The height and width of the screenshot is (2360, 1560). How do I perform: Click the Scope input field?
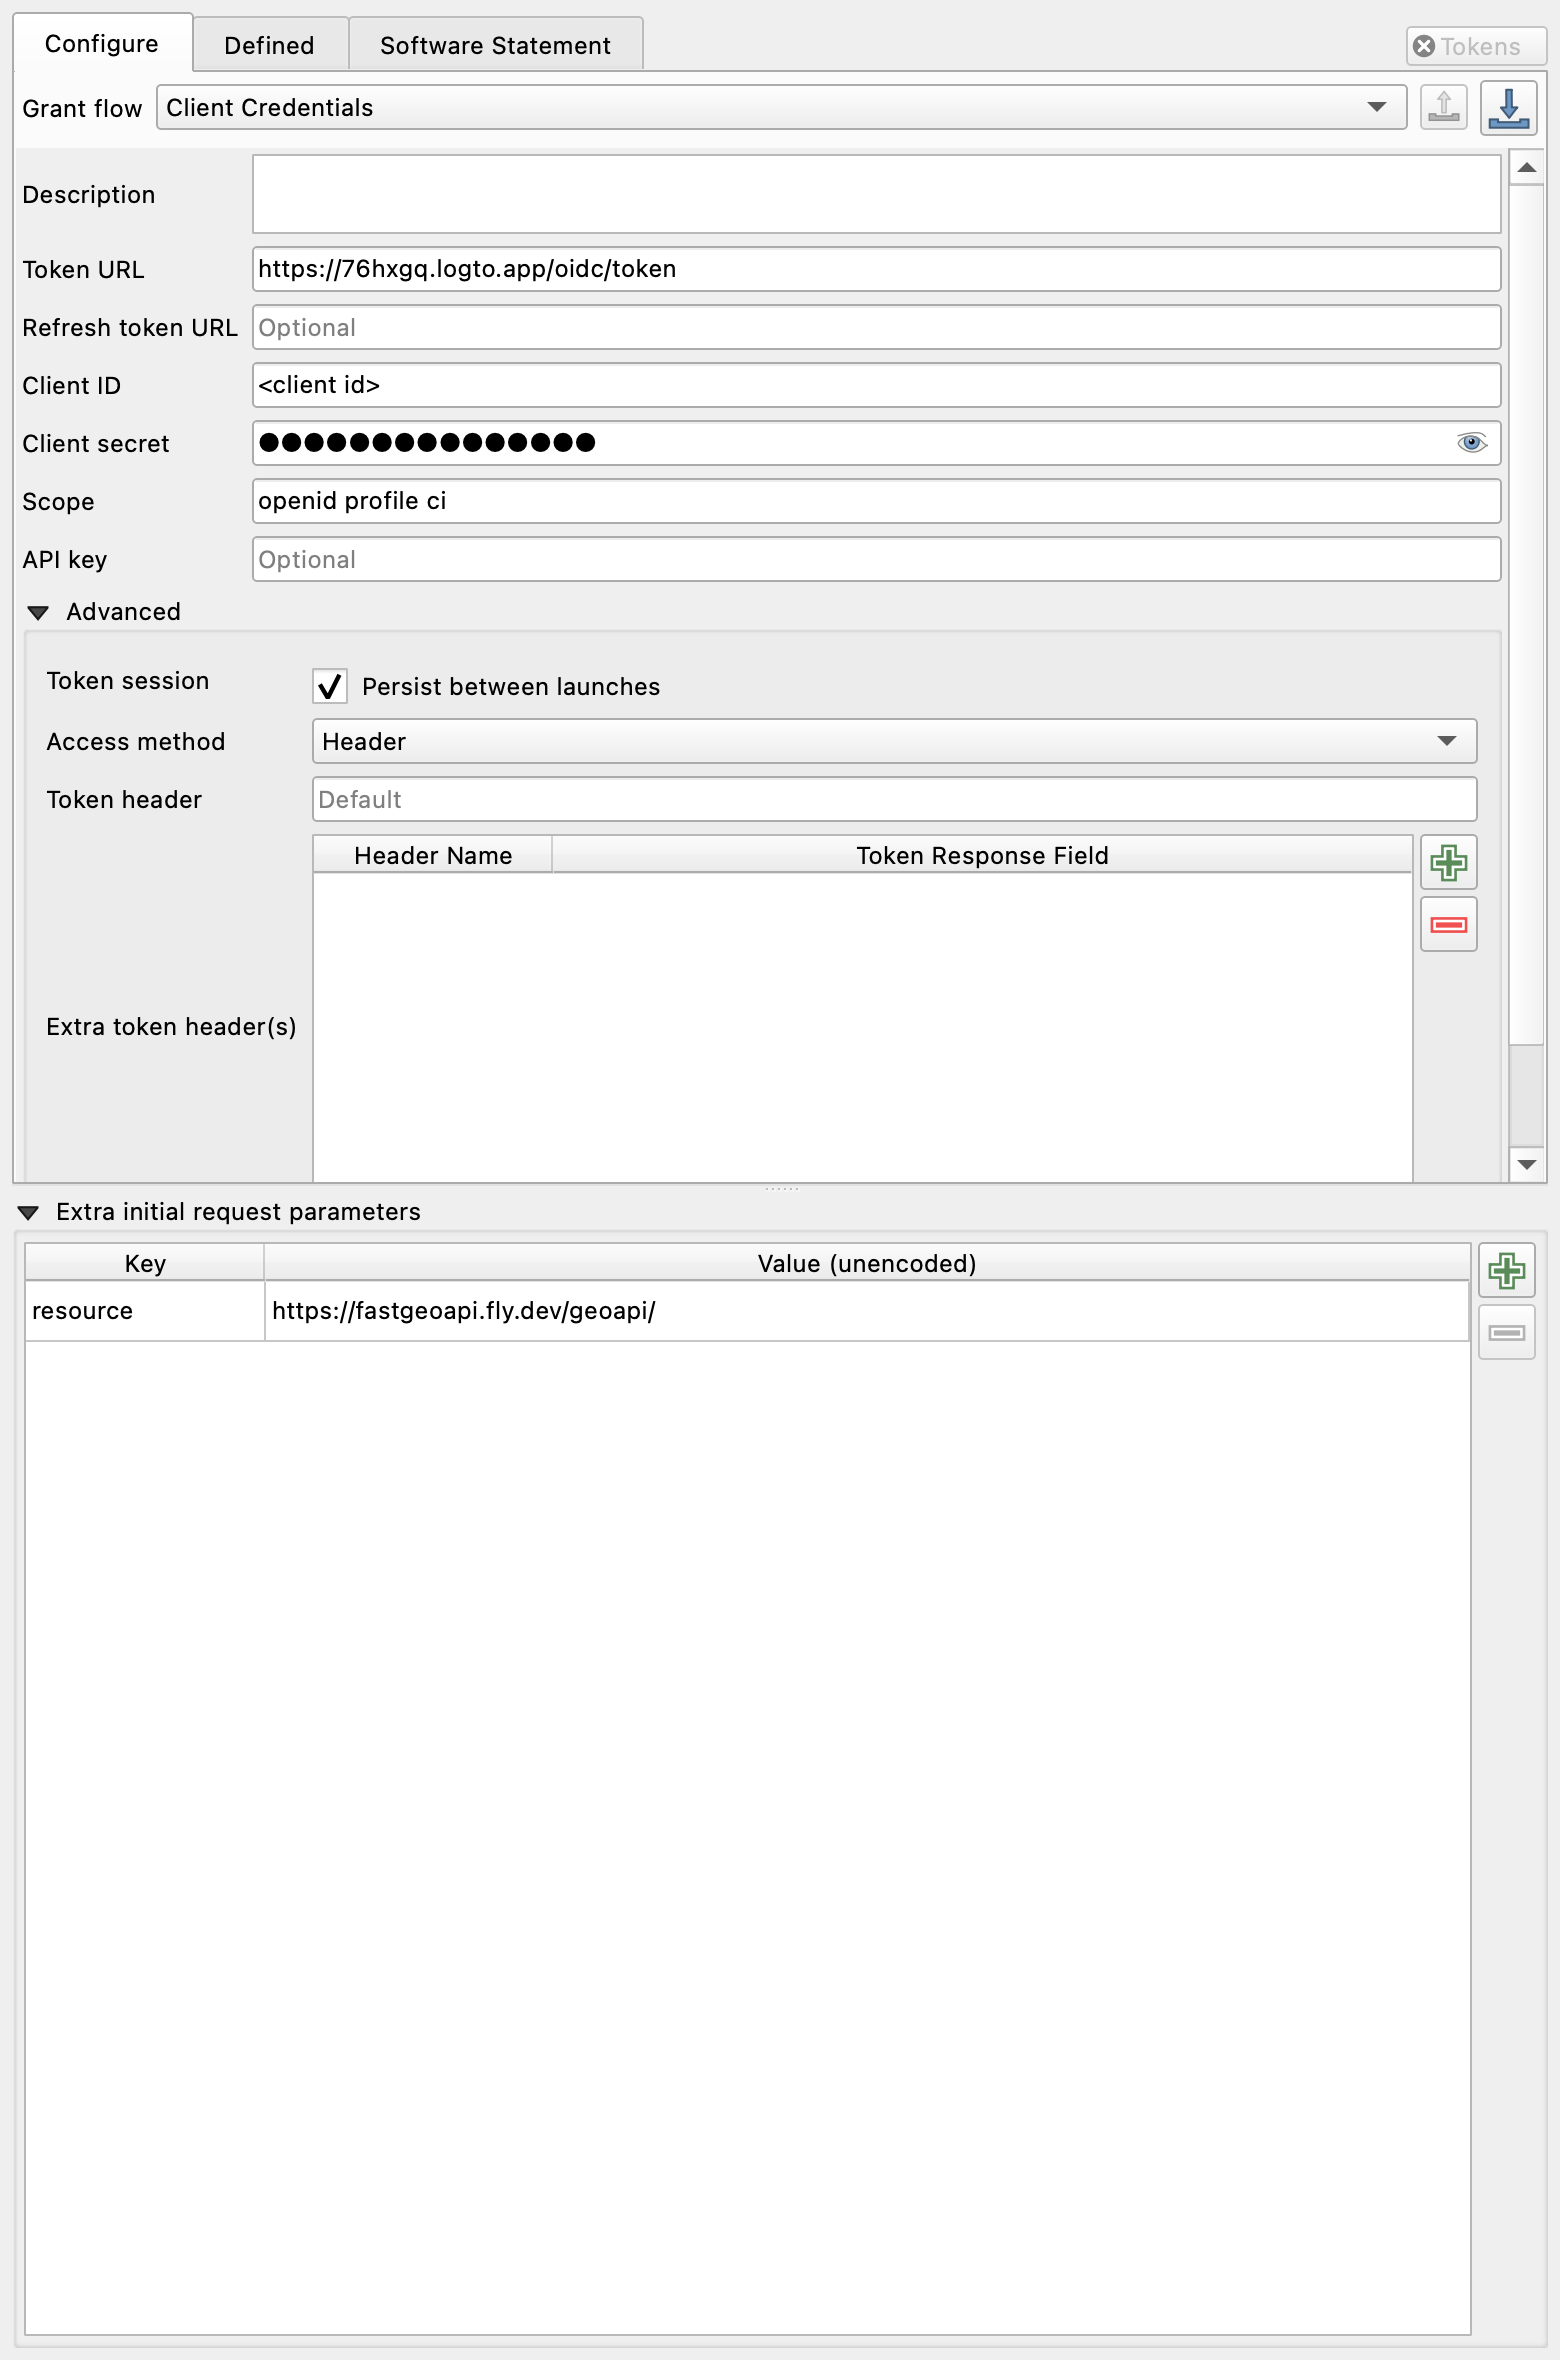[x=876, y=501]
